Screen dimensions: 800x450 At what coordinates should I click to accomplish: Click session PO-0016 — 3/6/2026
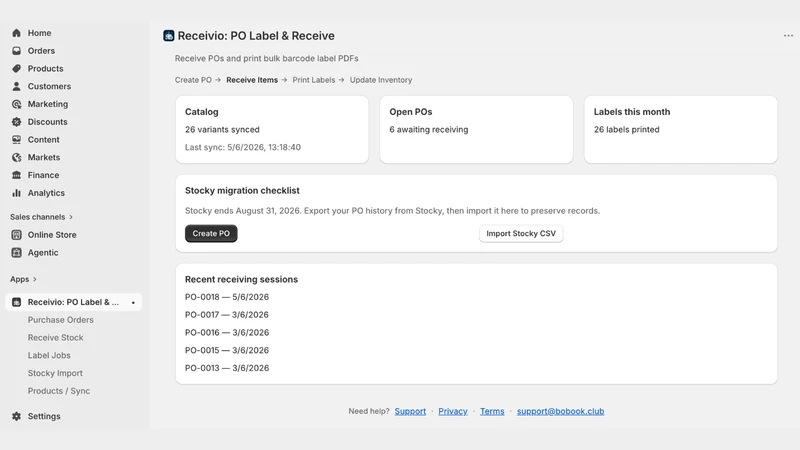pos(227,333)
